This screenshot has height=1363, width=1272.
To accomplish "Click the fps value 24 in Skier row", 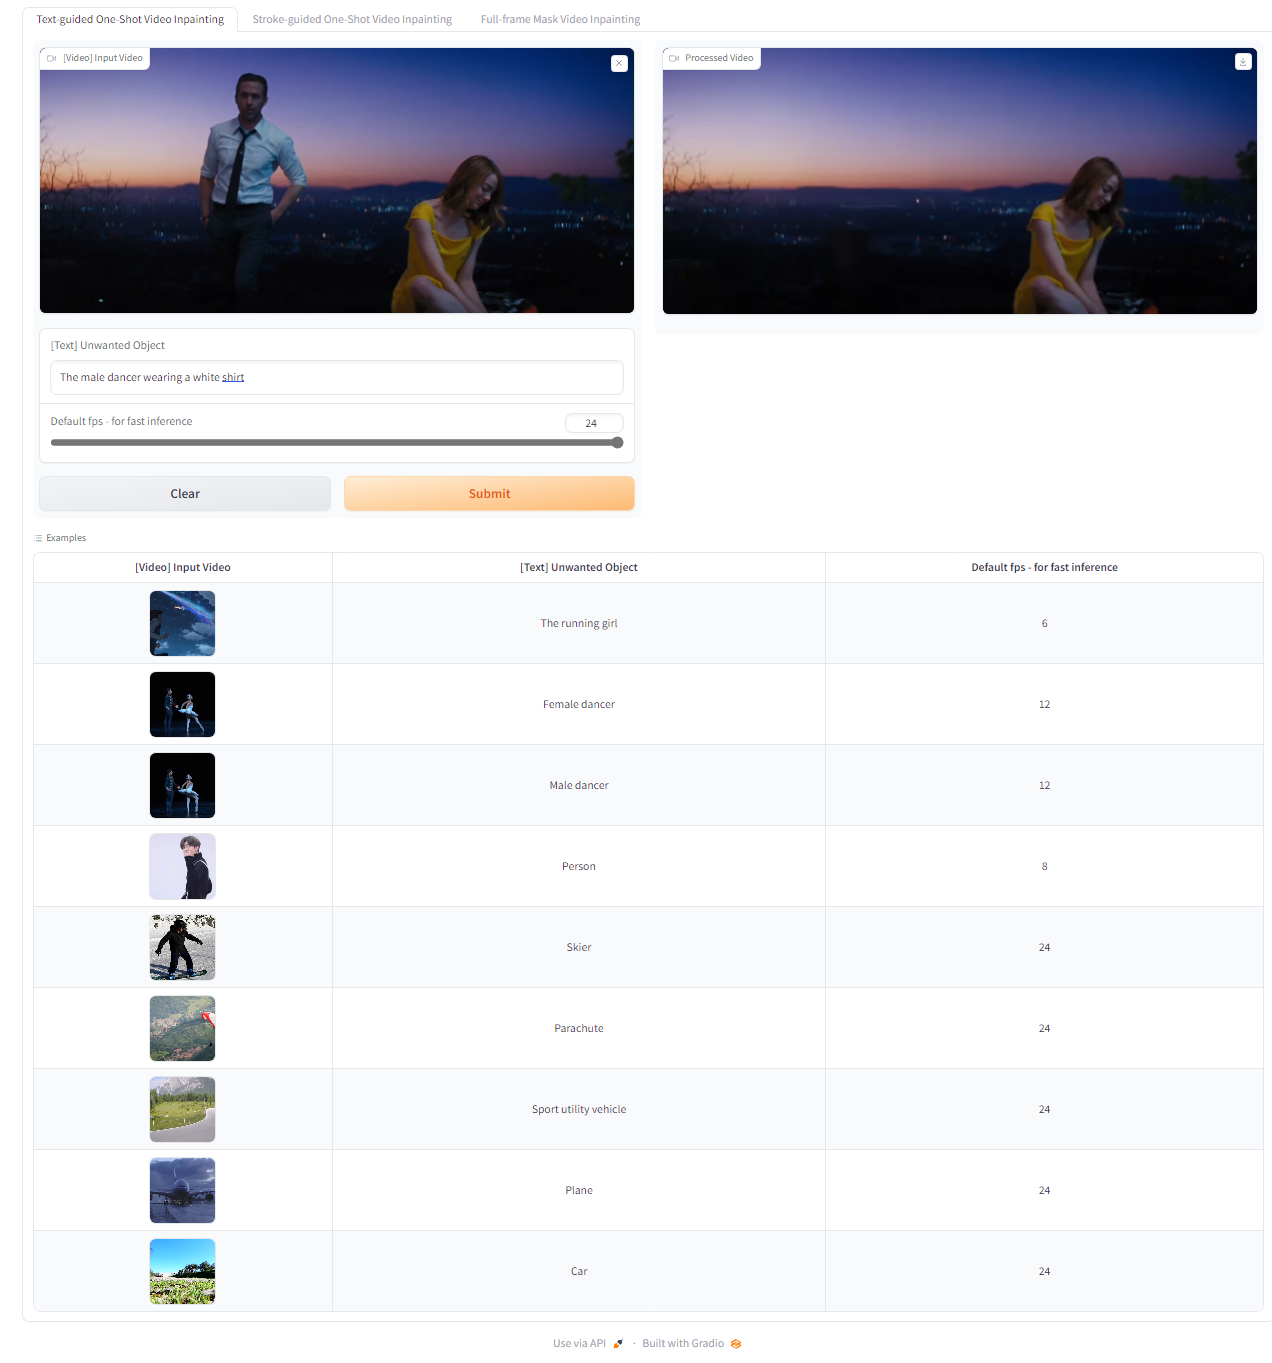I will (1045, 947).
